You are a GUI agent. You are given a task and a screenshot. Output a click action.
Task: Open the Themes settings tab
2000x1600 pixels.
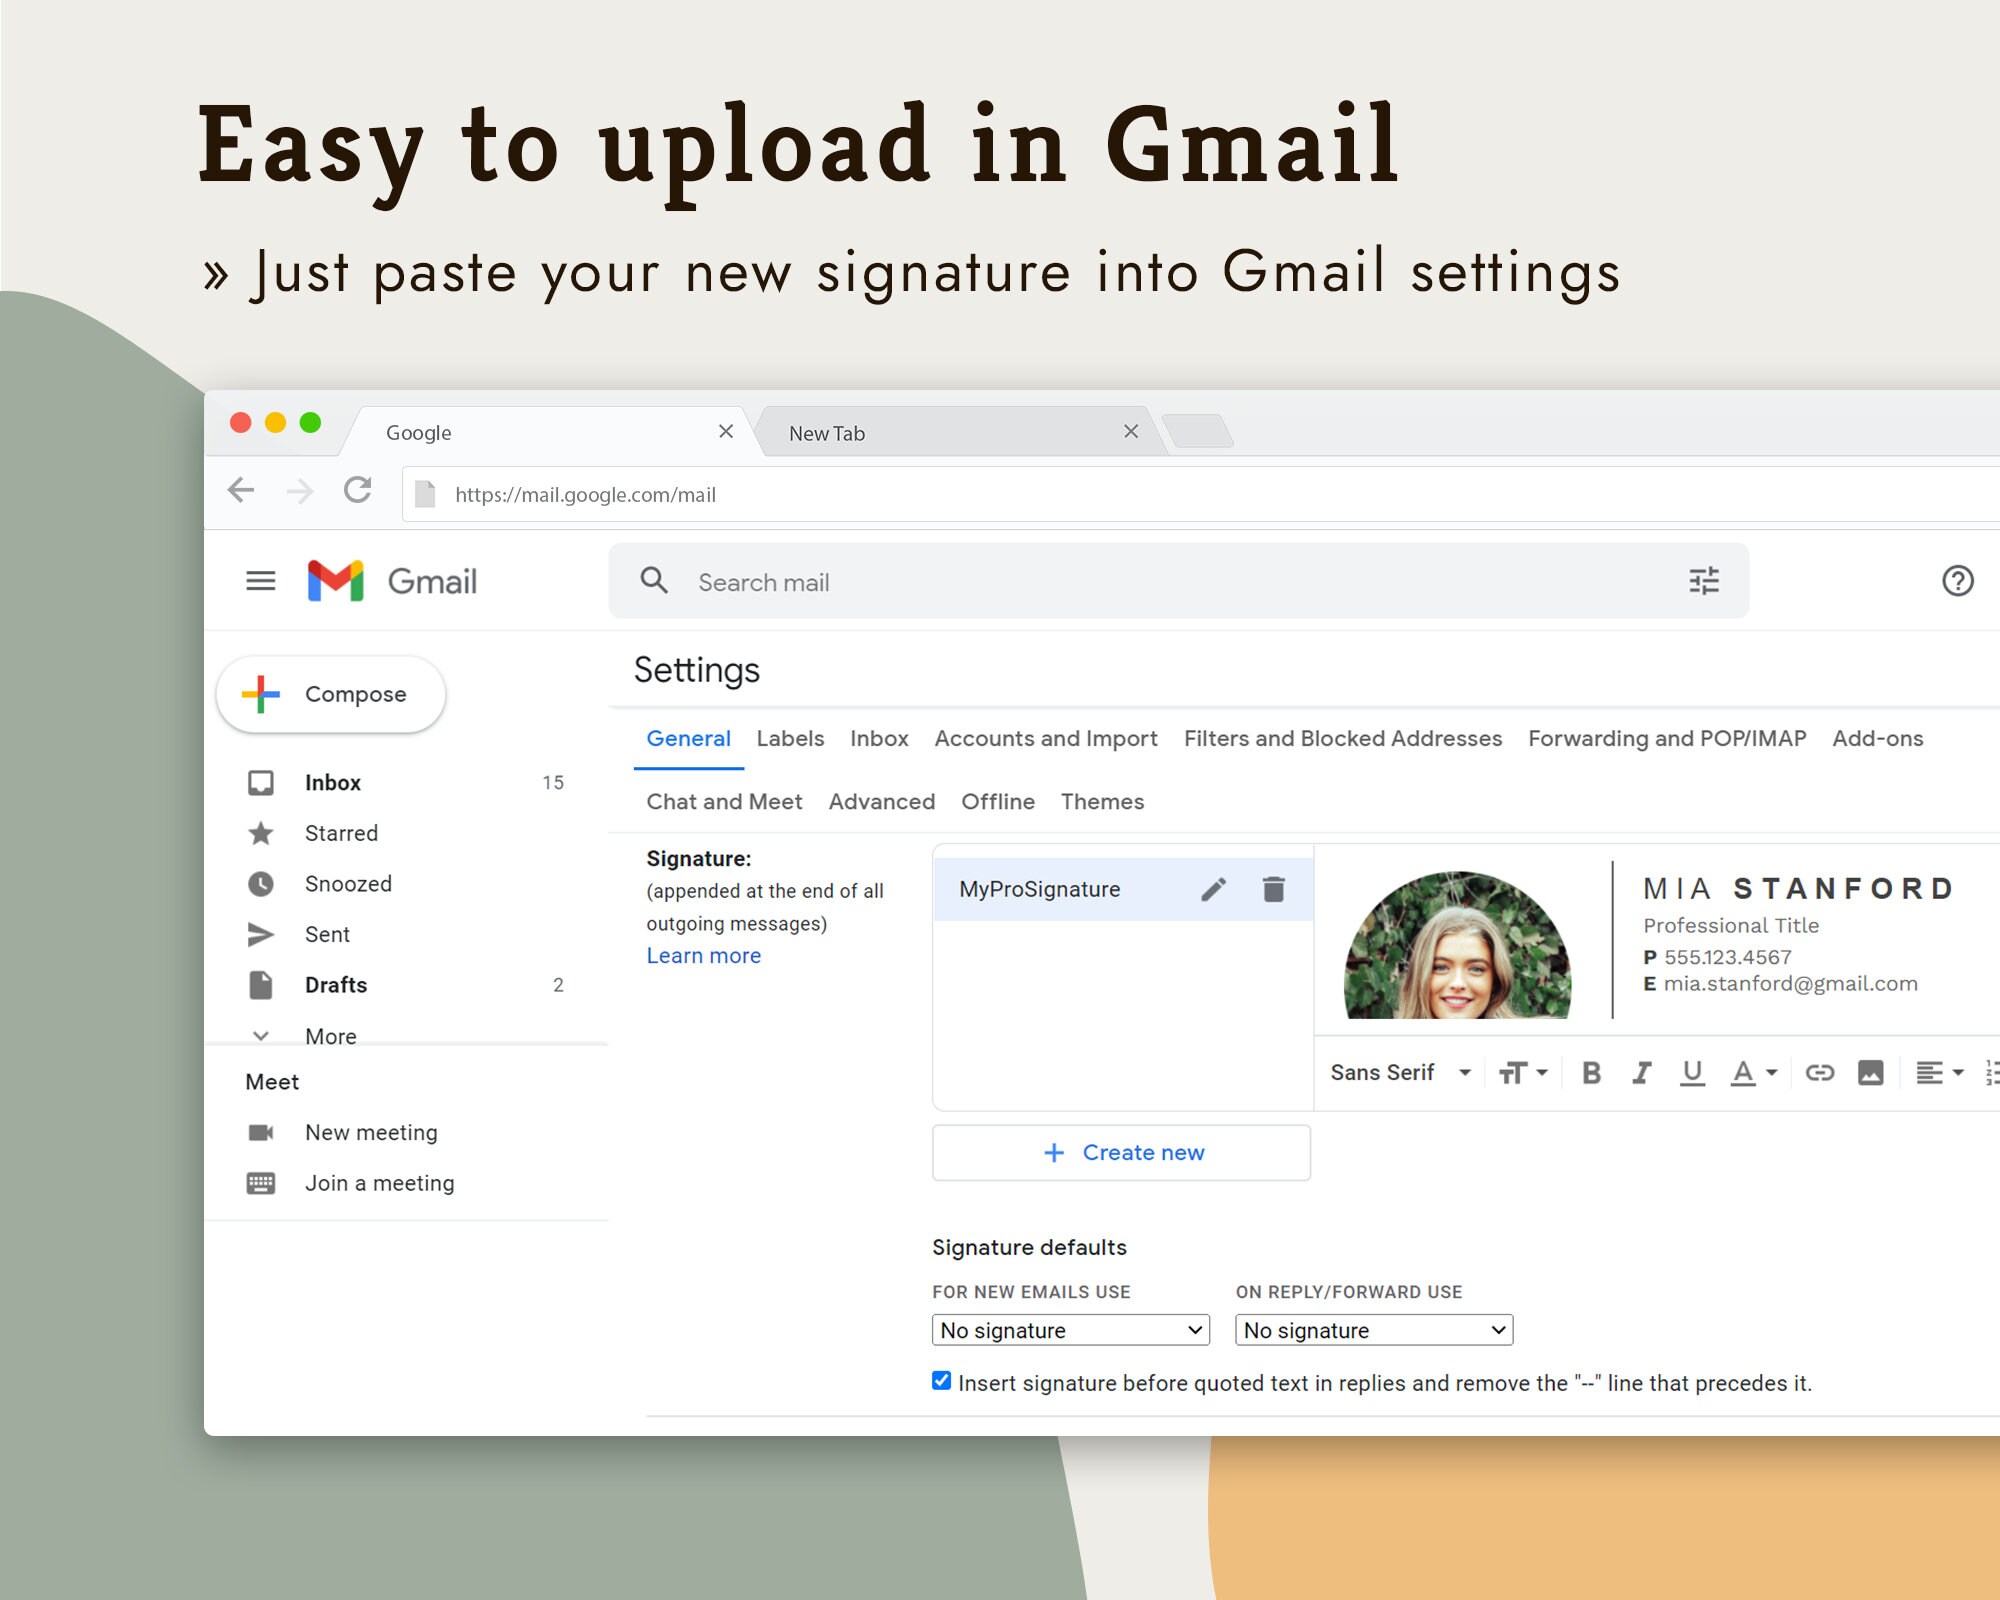click(1102, 801)
